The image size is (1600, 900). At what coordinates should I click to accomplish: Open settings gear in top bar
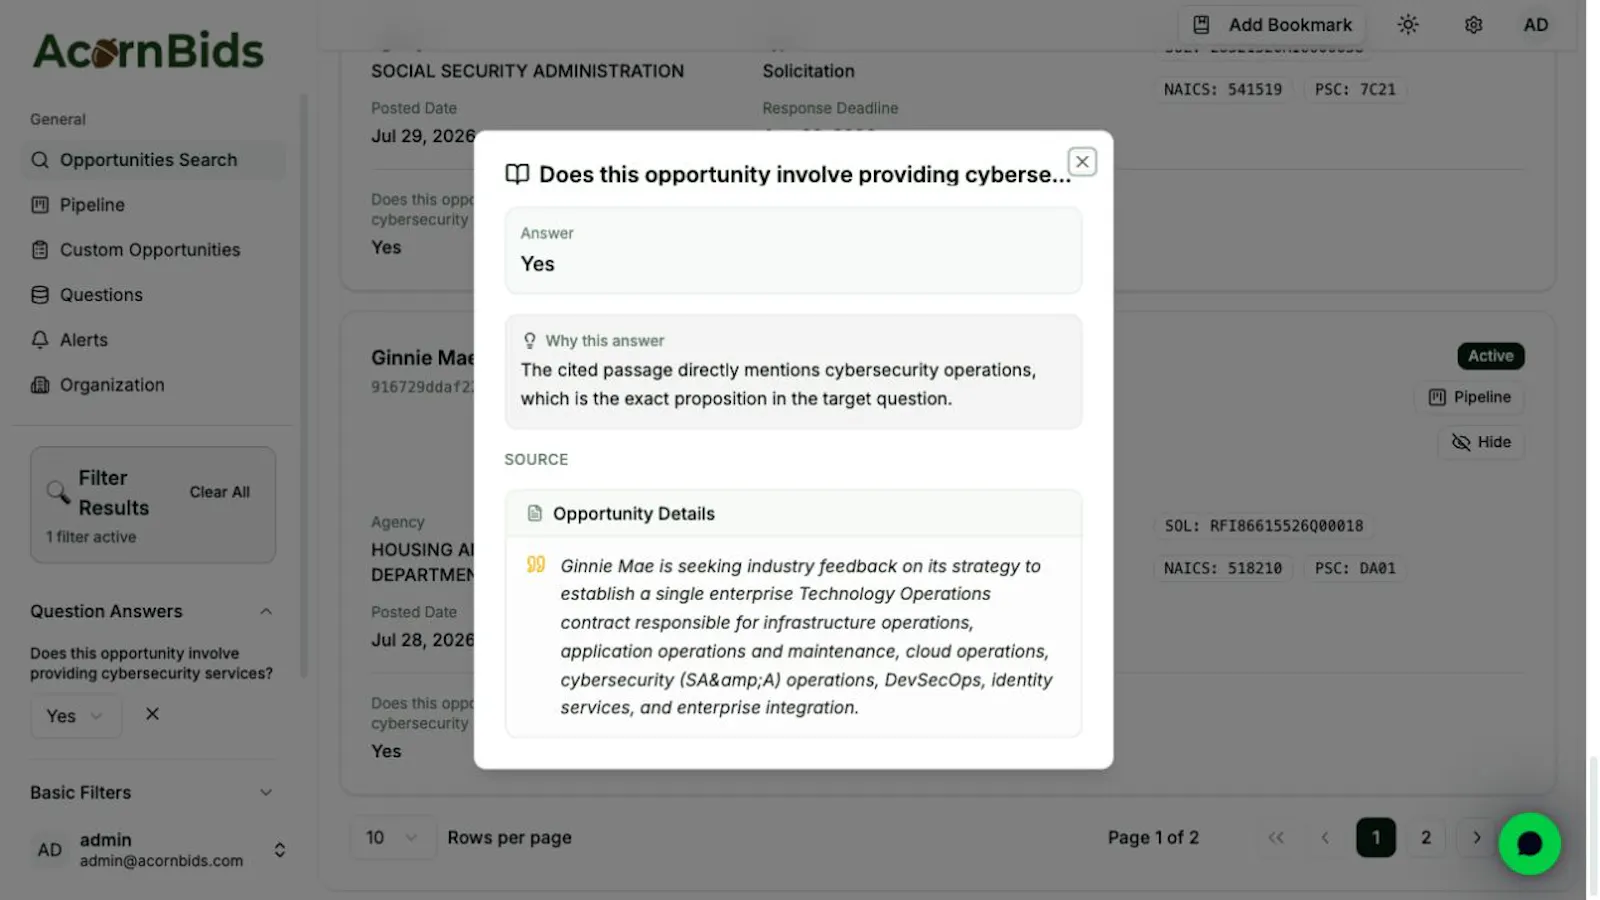[x=1473, y=25]
